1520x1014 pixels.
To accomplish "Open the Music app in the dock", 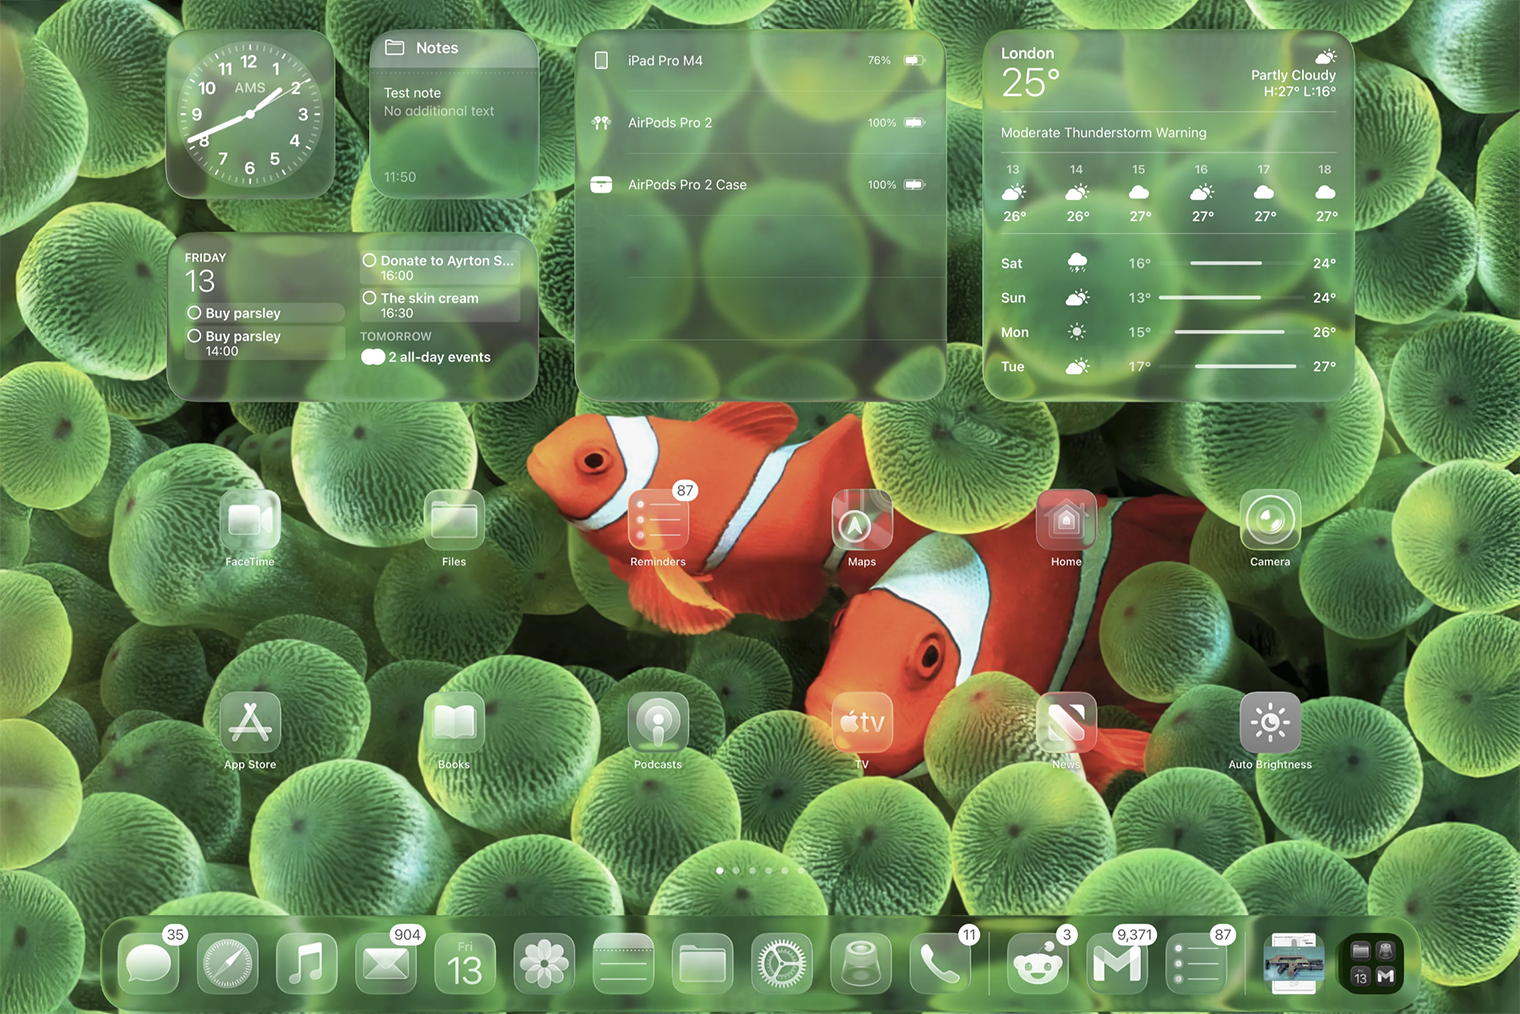I will (x=306, y=964).
